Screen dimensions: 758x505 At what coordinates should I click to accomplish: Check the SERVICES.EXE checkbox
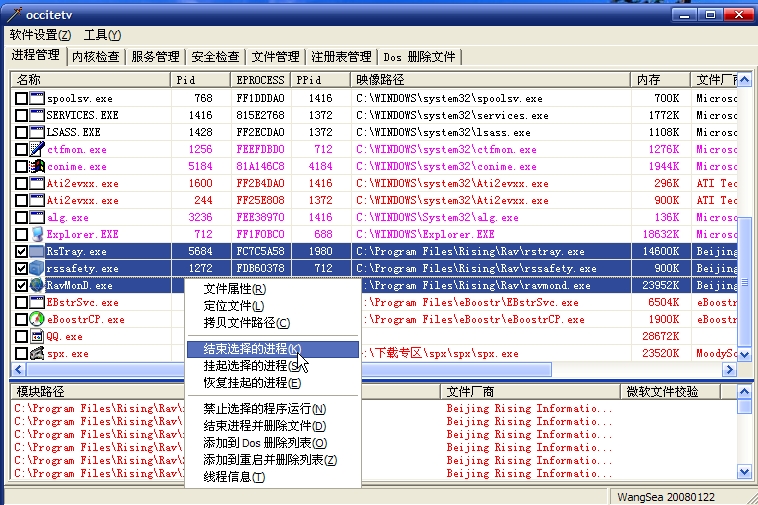click(x=21, y=115)
